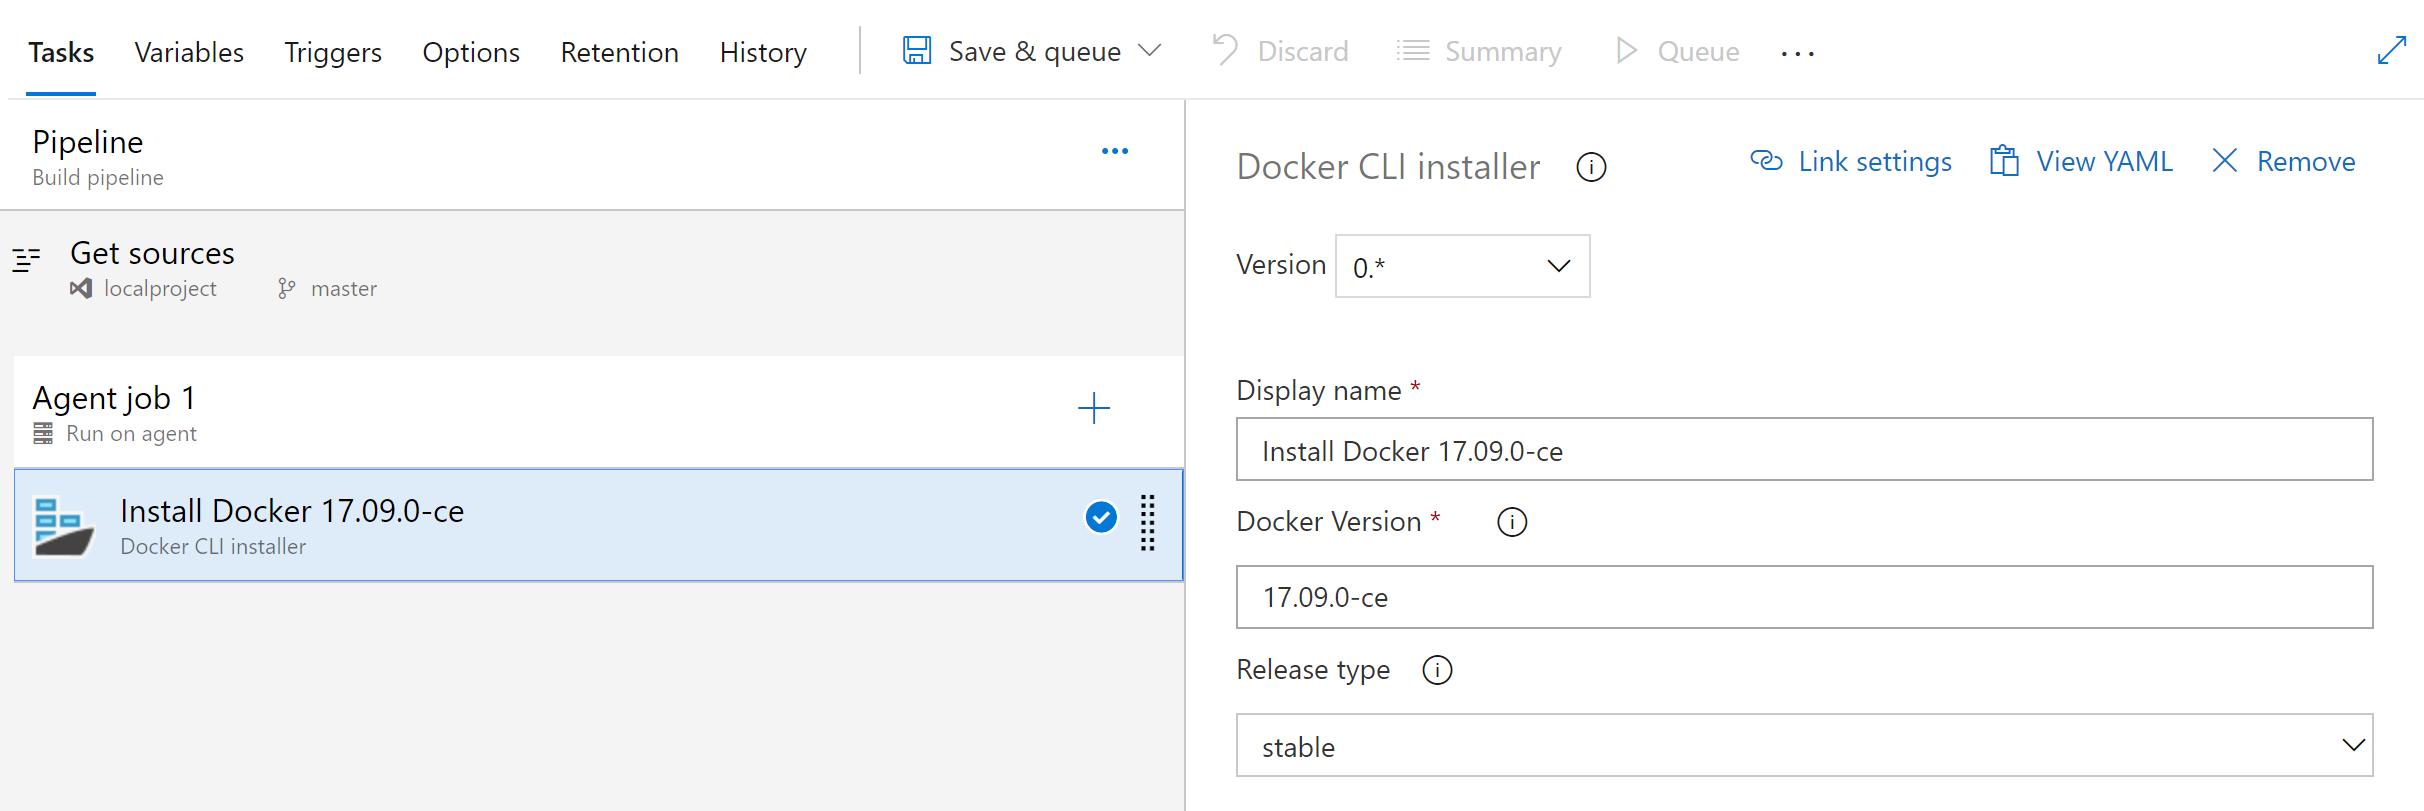Open the Pipeline ellipsis menu
The width and height of the screenshot is (2424, 811).
[1115, 151]
